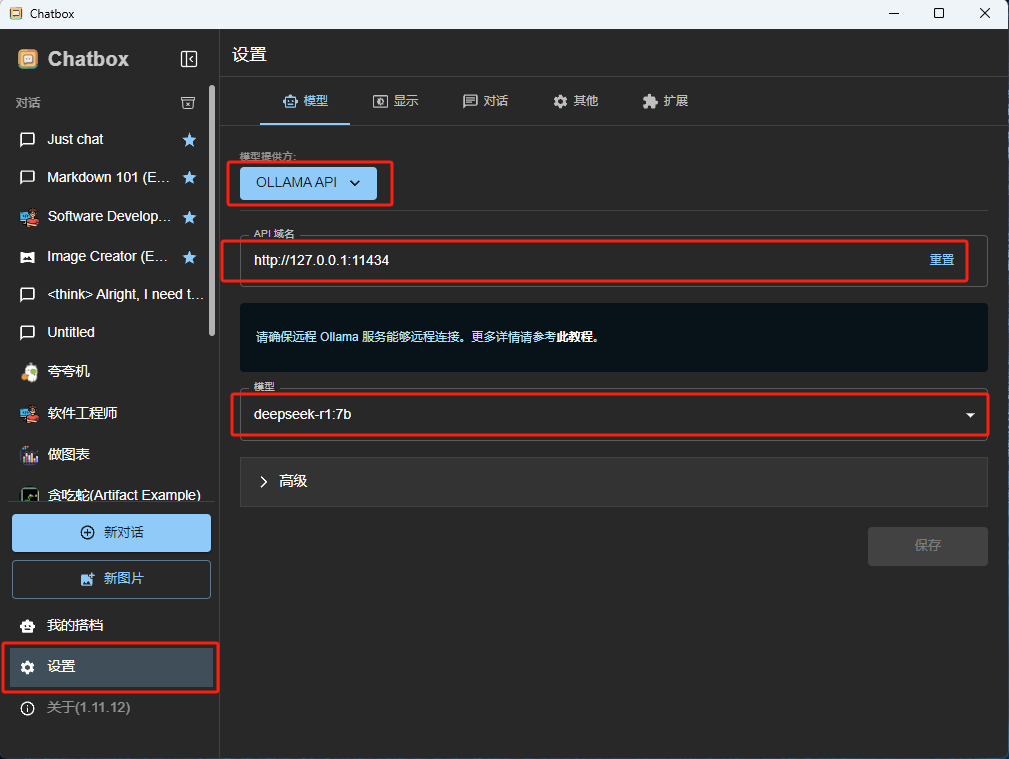Minimize the Chatbox window

pos(894,14)
